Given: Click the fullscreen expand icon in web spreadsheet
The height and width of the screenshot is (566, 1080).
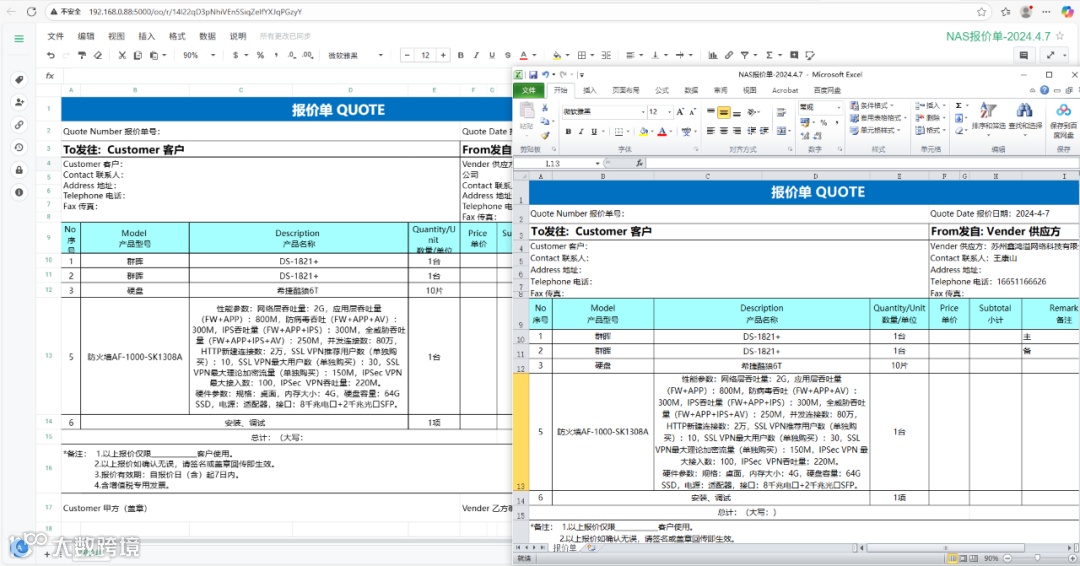Looking at the screenshot, I should coord(1050,55).
